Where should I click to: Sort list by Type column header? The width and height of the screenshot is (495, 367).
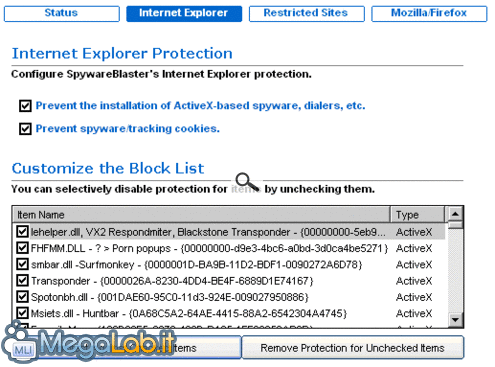[x=417, y=215]
